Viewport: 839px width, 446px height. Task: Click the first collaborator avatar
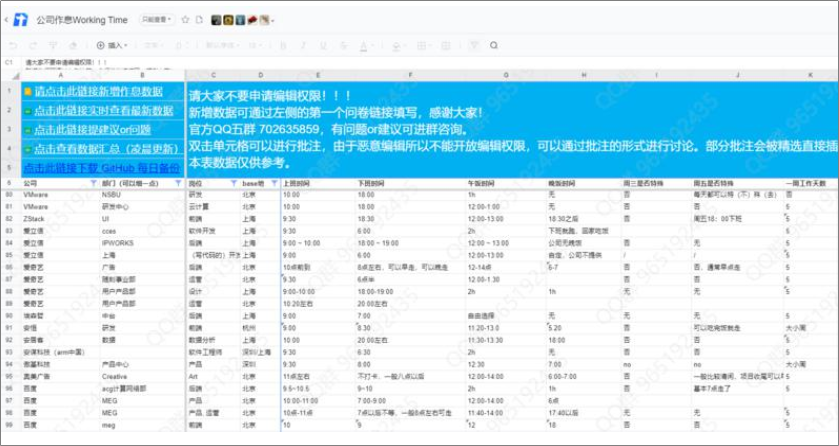pyautogui.click(x=216, y=20)
